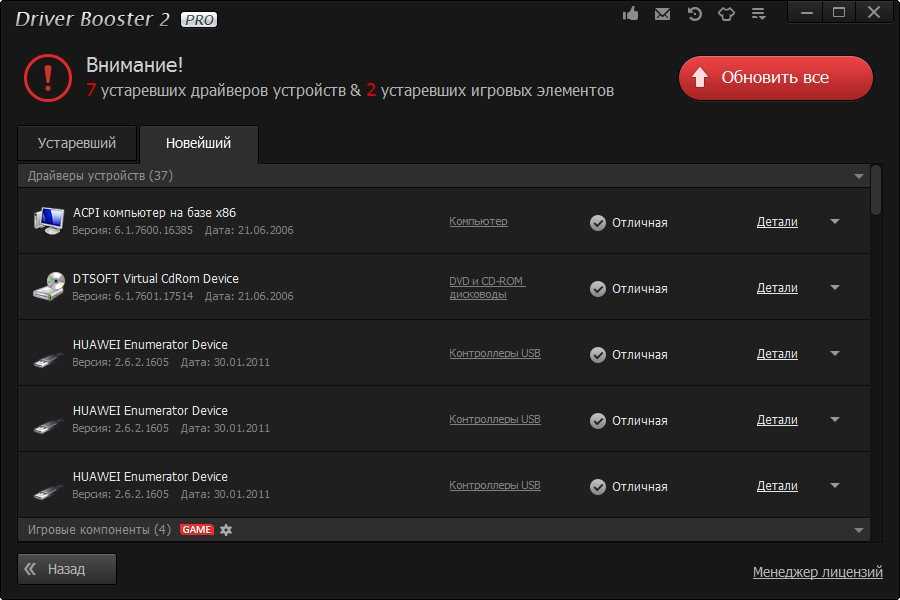Expand the Игровые компоненты (4) section

[858, 529]
